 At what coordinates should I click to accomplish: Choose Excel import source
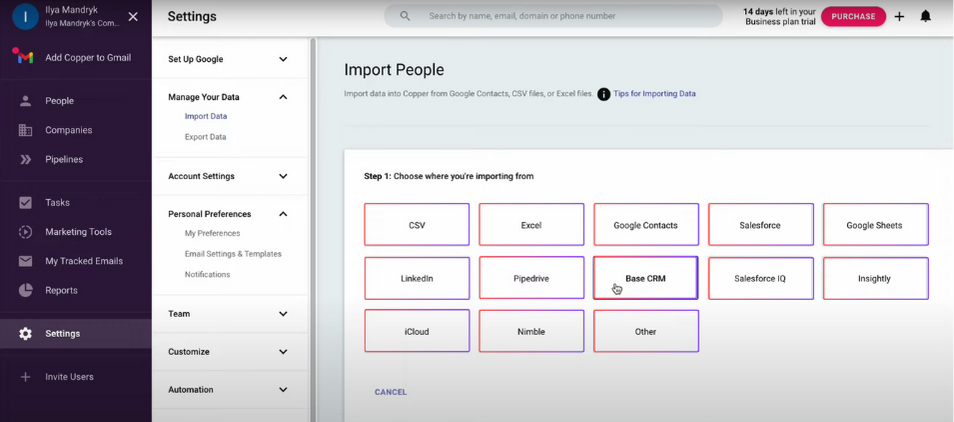coord(531,224)
